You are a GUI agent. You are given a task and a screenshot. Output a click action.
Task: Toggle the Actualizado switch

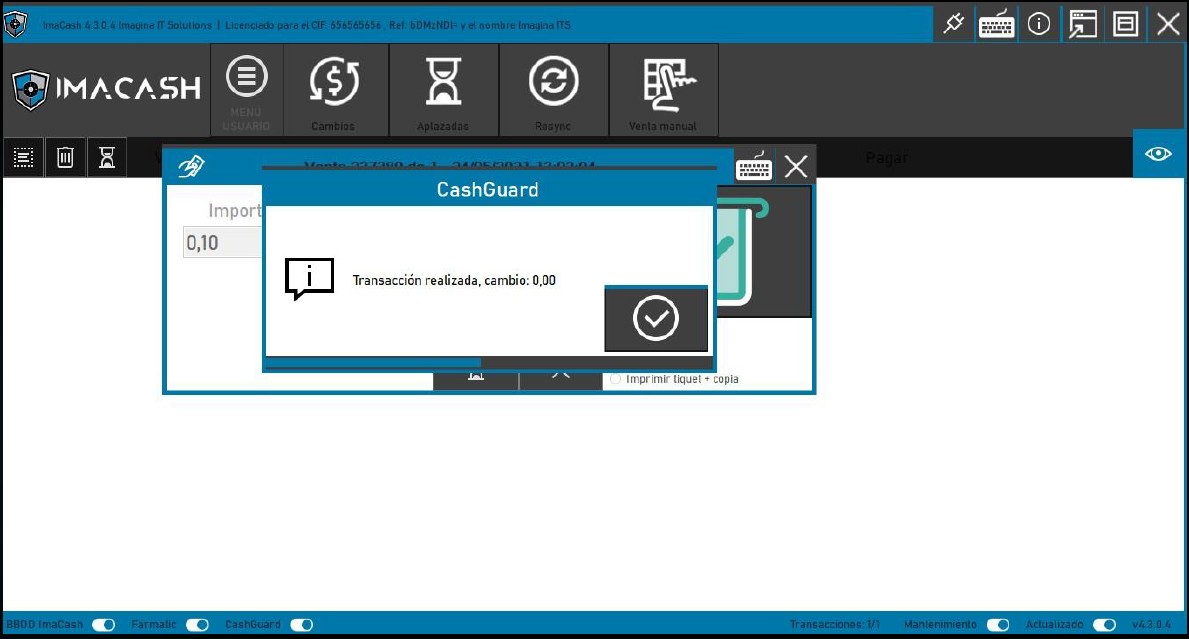point(1104,625)
